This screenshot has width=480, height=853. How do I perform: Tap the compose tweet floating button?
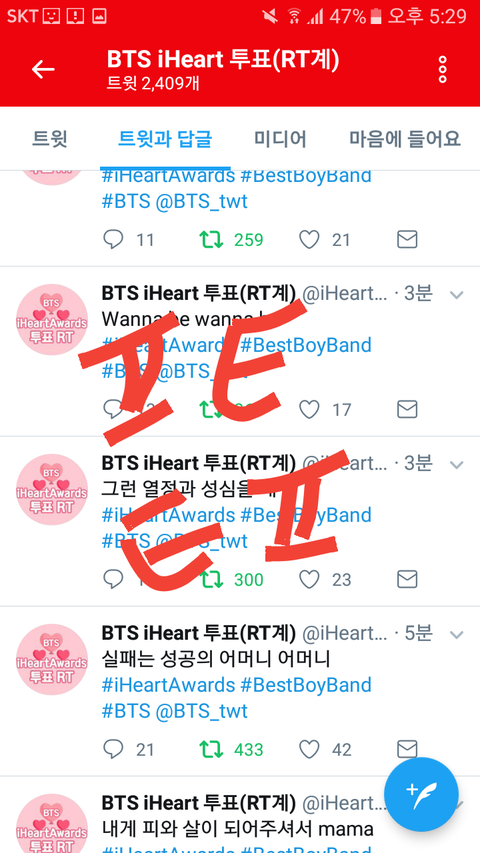(x=421, y=794)
